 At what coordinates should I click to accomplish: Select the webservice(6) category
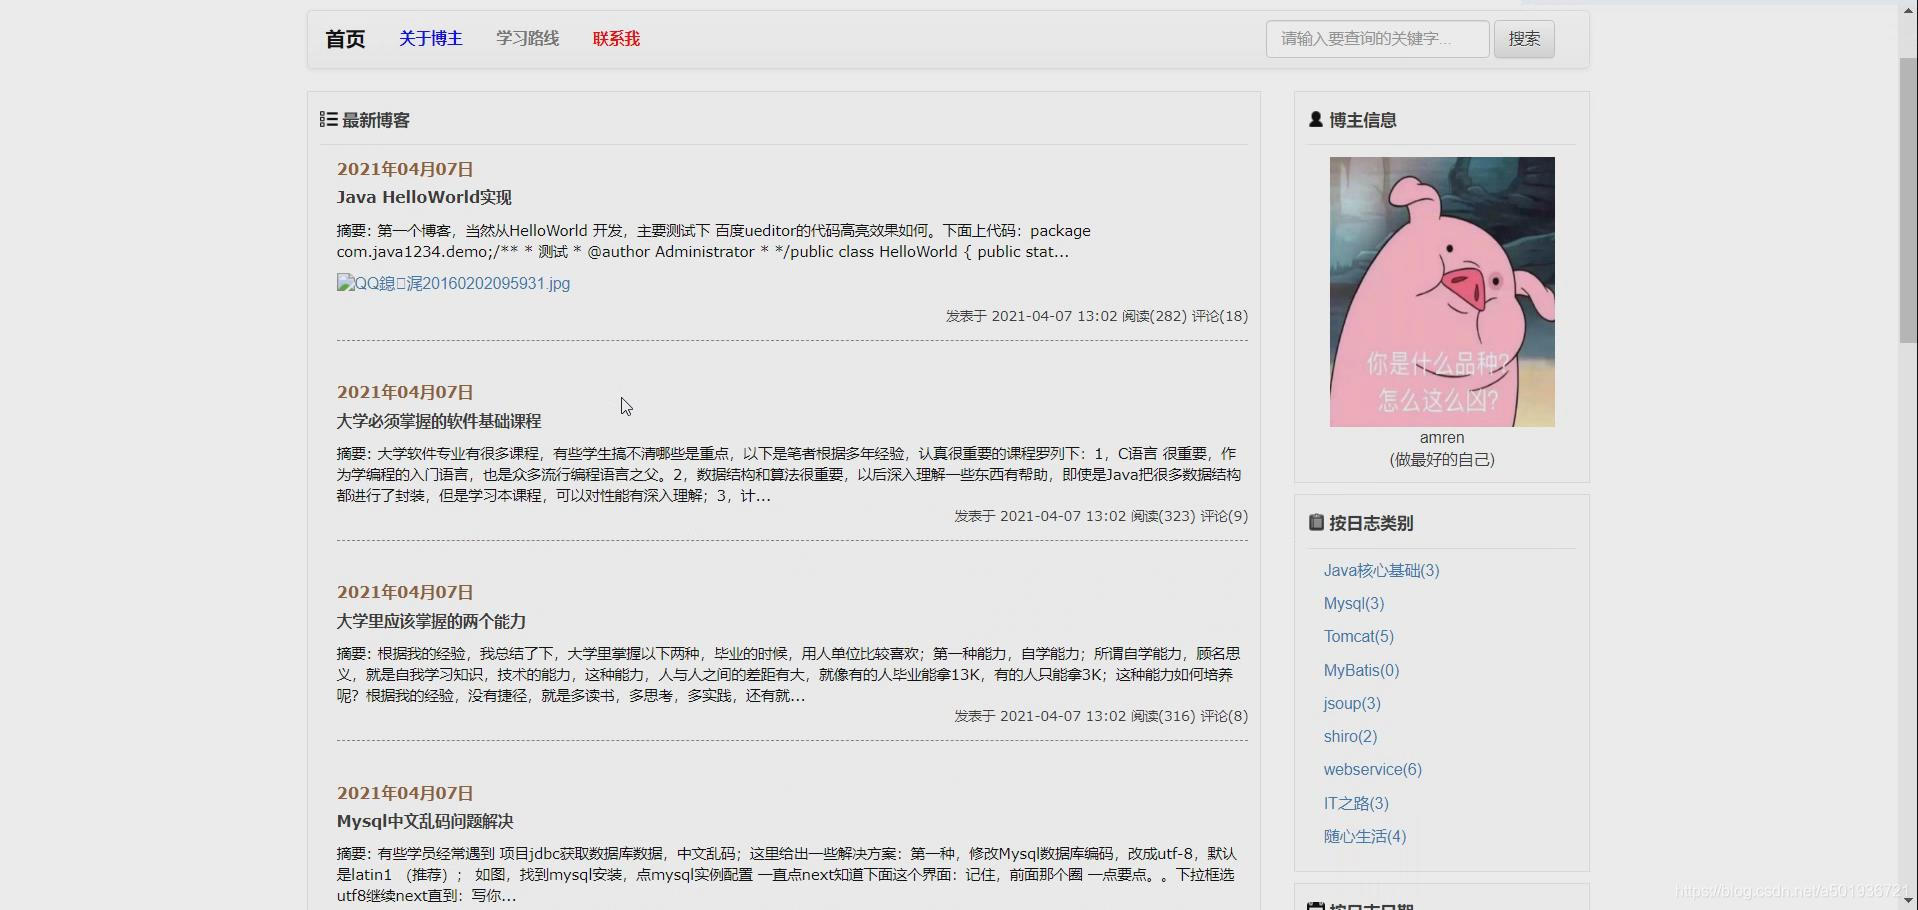tap(1371, 769)
